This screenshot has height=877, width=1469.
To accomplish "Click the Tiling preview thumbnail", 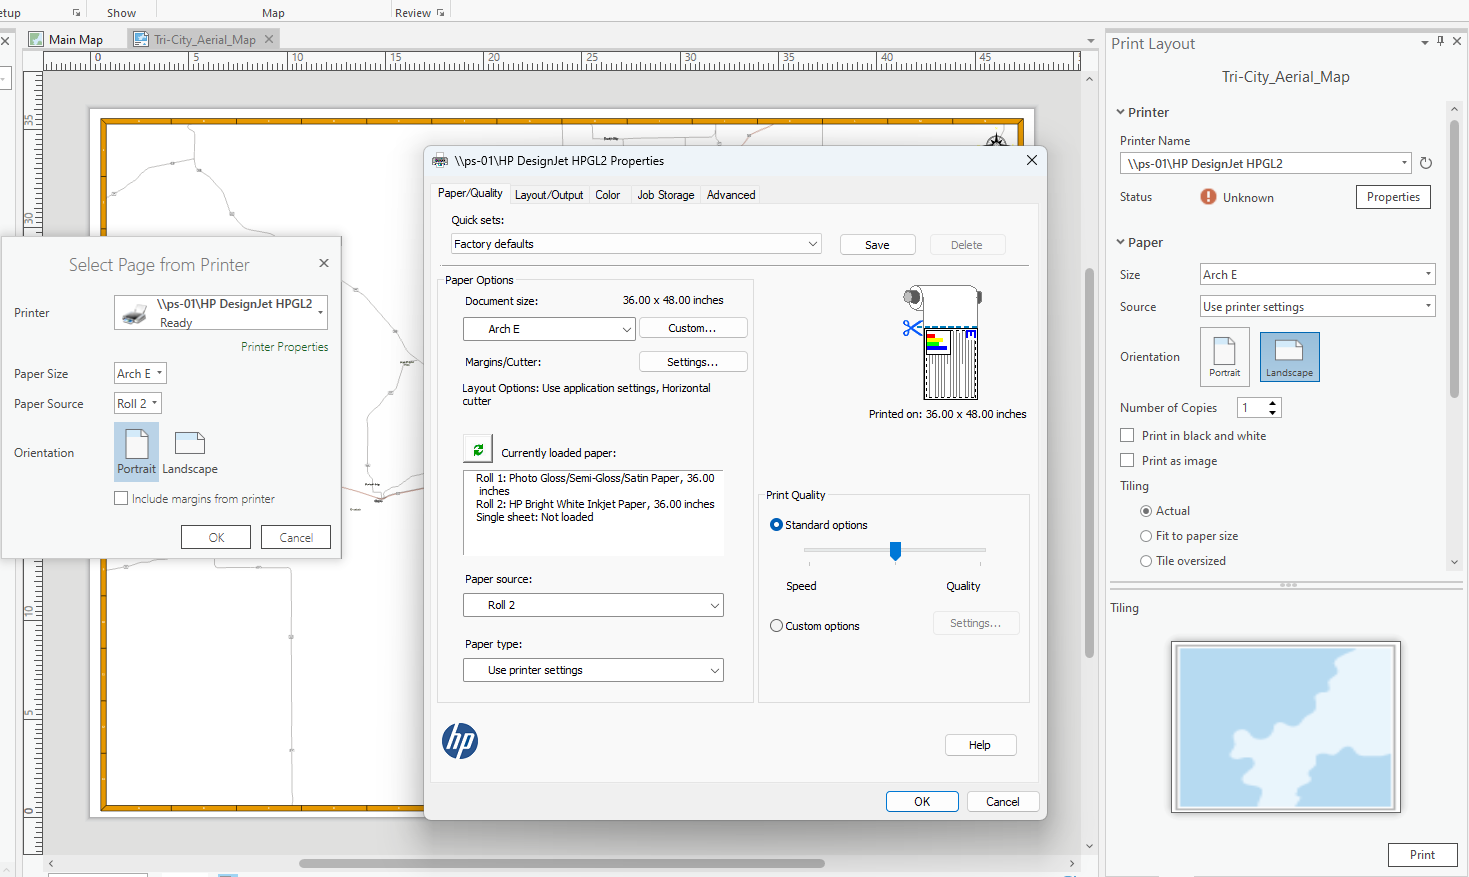I will 1285,727.
